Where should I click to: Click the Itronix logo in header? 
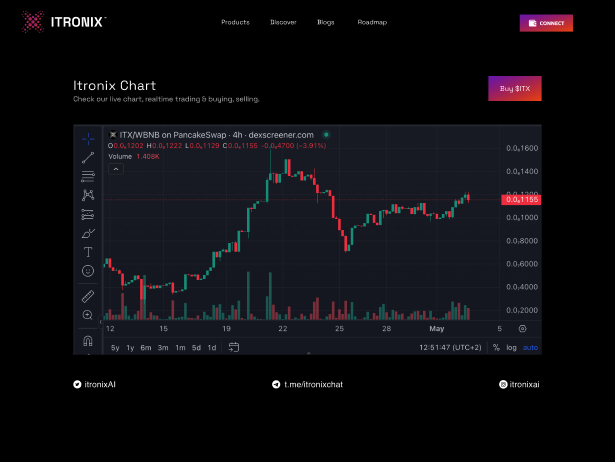point(64,22)
